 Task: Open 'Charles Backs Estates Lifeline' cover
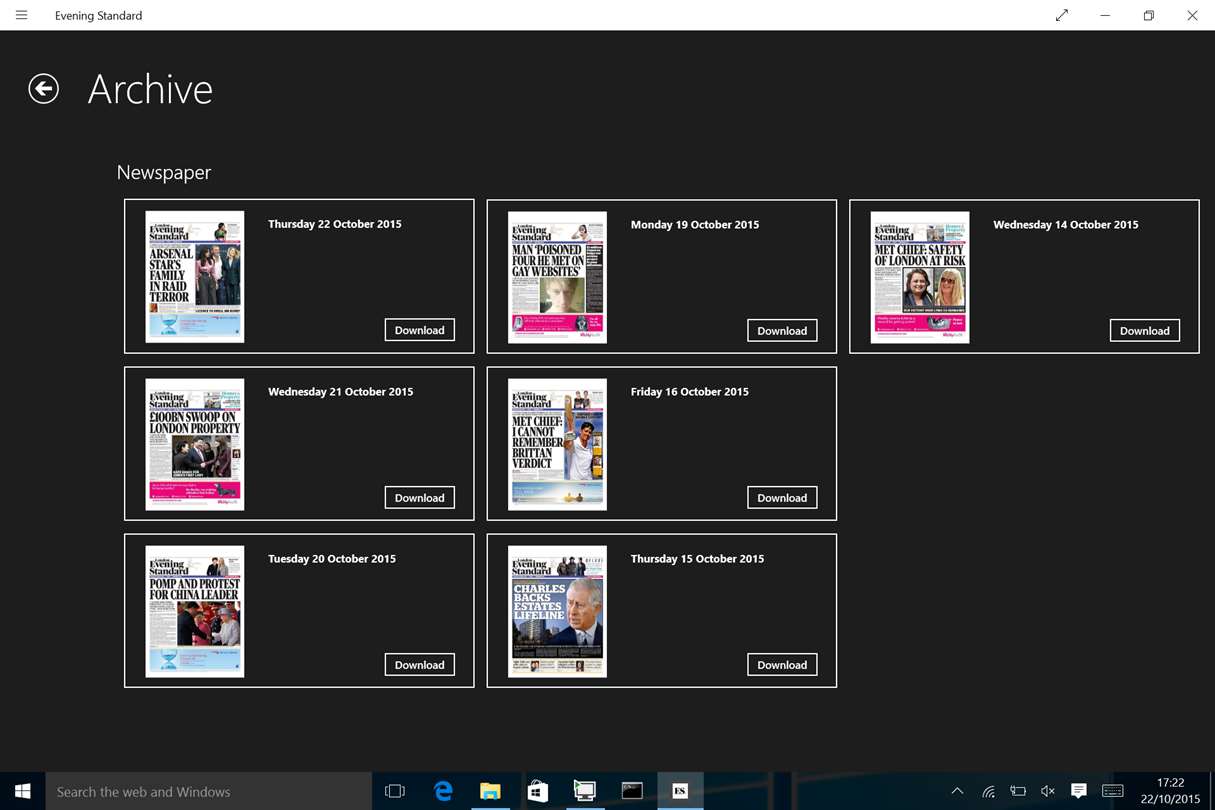pos(557,611)
